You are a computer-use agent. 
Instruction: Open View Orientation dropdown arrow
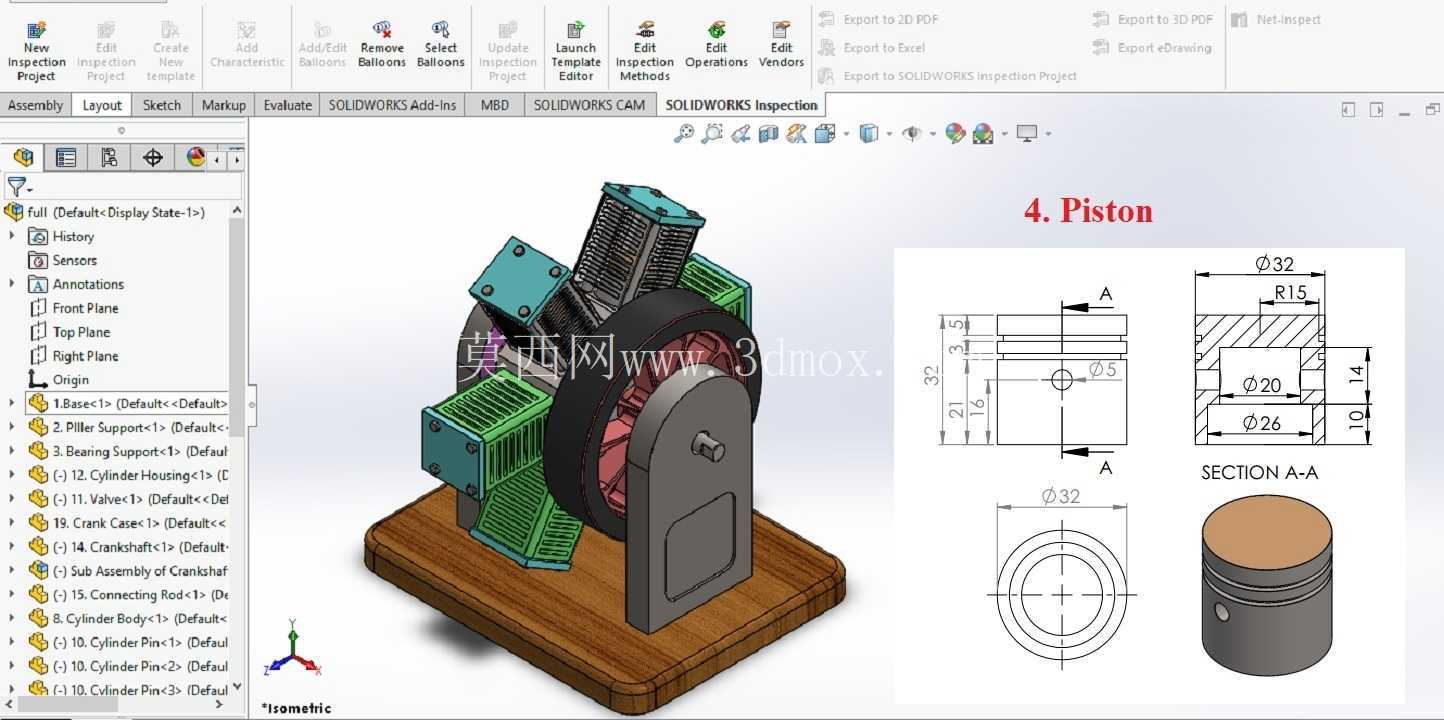[x=846, y=134]
